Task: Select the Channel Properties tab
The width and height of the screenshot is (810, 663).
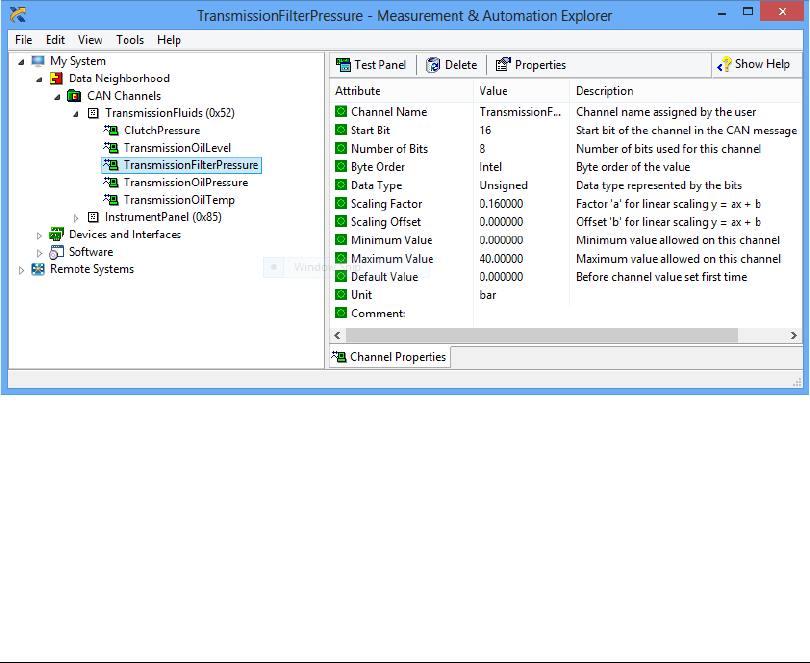Action: pyautogui.click(x=390, y=357)
